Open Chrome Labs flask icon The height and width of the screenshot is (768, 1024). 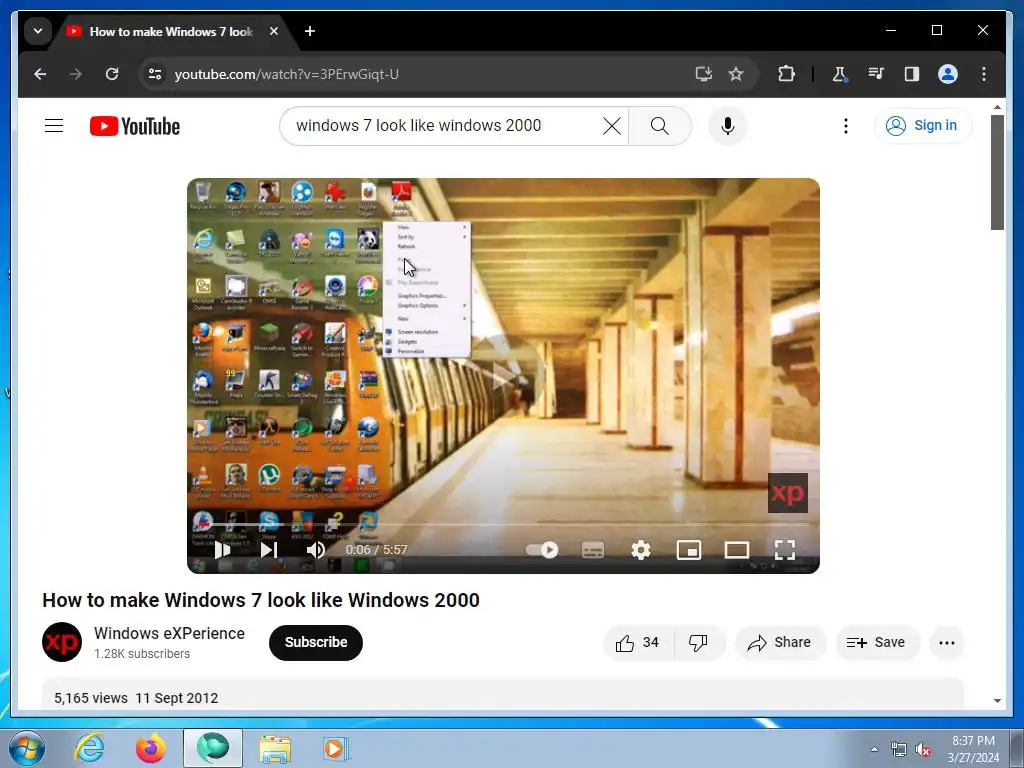pos(840,74)
